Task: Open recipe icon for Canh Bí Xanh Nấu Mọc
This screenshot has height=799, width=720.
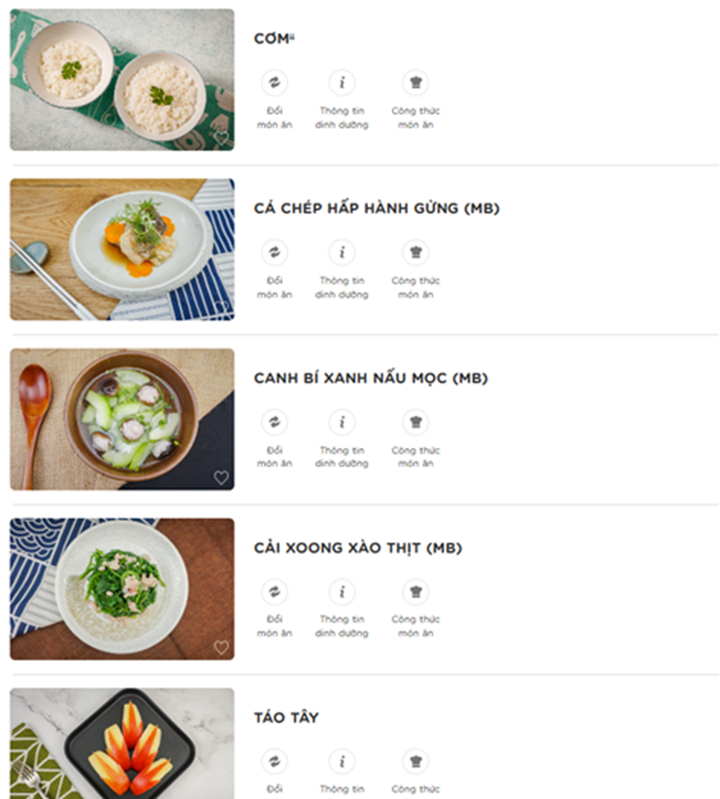Action: click(415, 422)
